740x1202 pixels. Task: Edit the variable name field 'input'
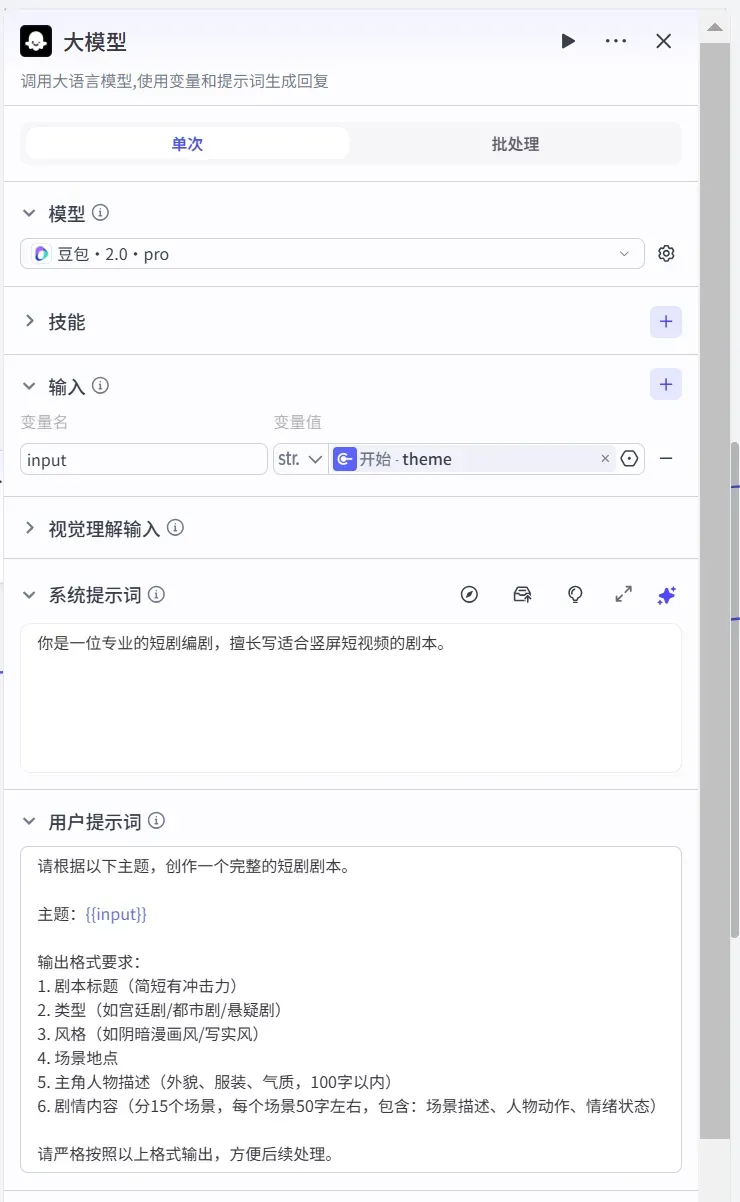[144, 459]
